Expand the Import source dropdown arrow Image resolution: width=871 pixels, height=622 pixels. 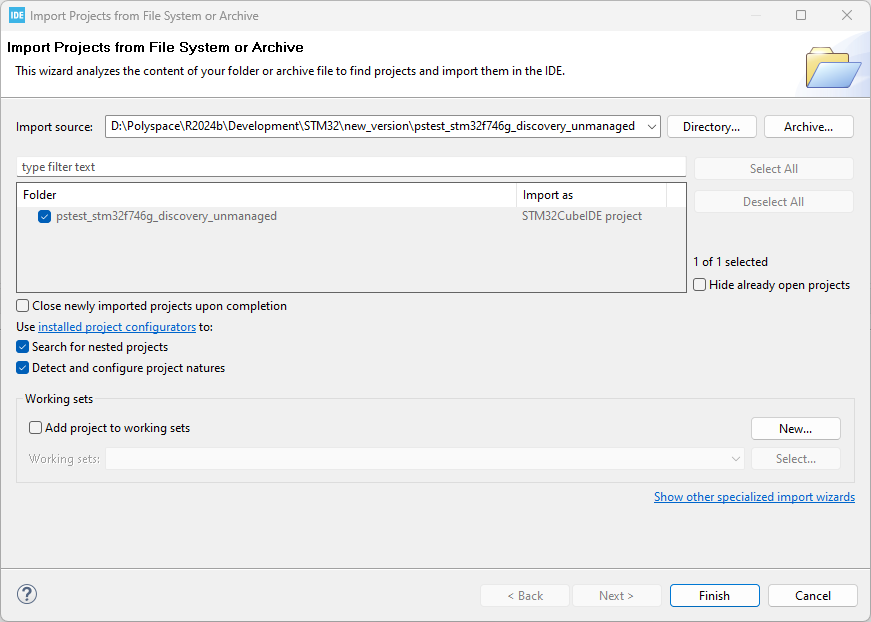[652, 127]
